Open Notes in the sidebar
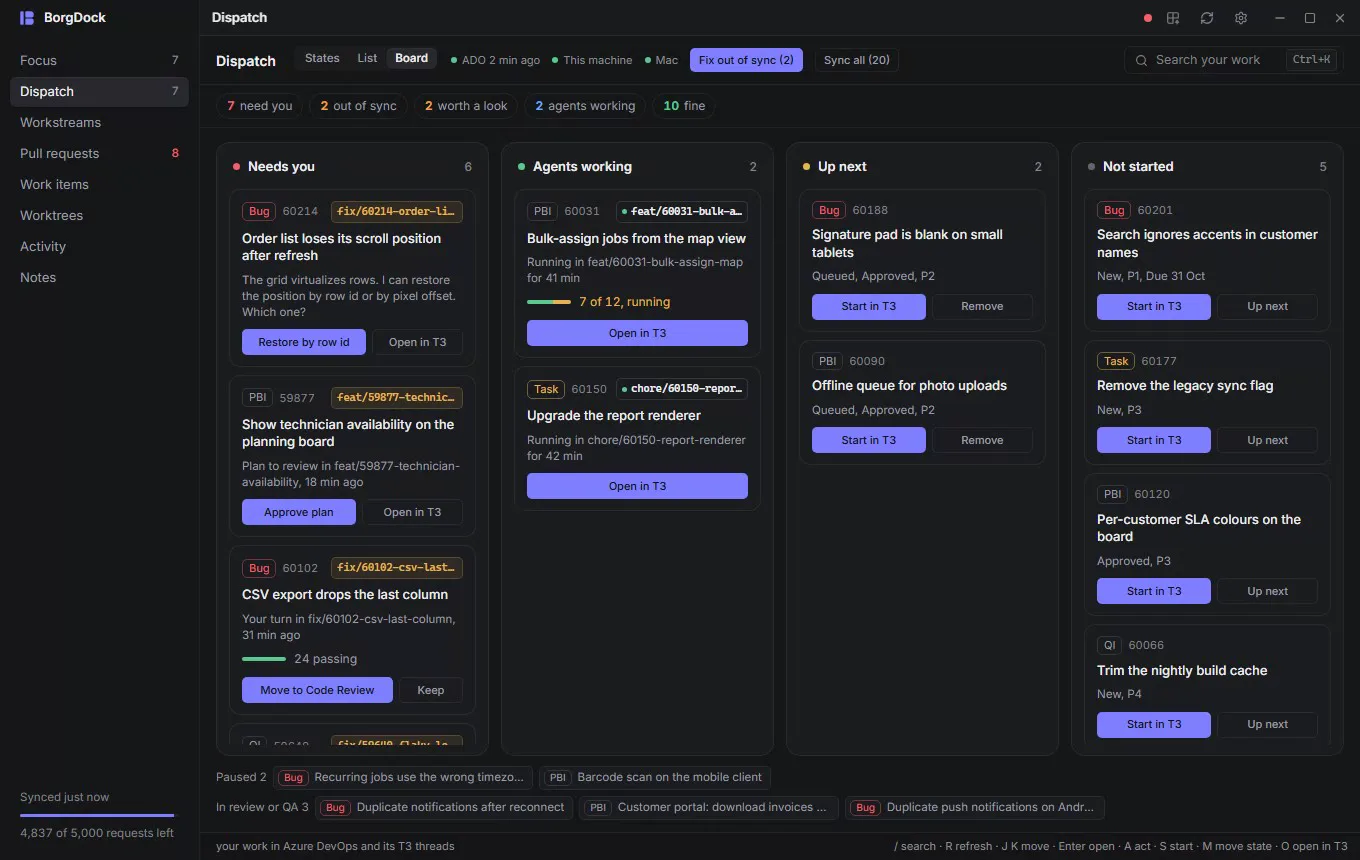Viewport: 1360px width, 860px height. tap(99, 277)
